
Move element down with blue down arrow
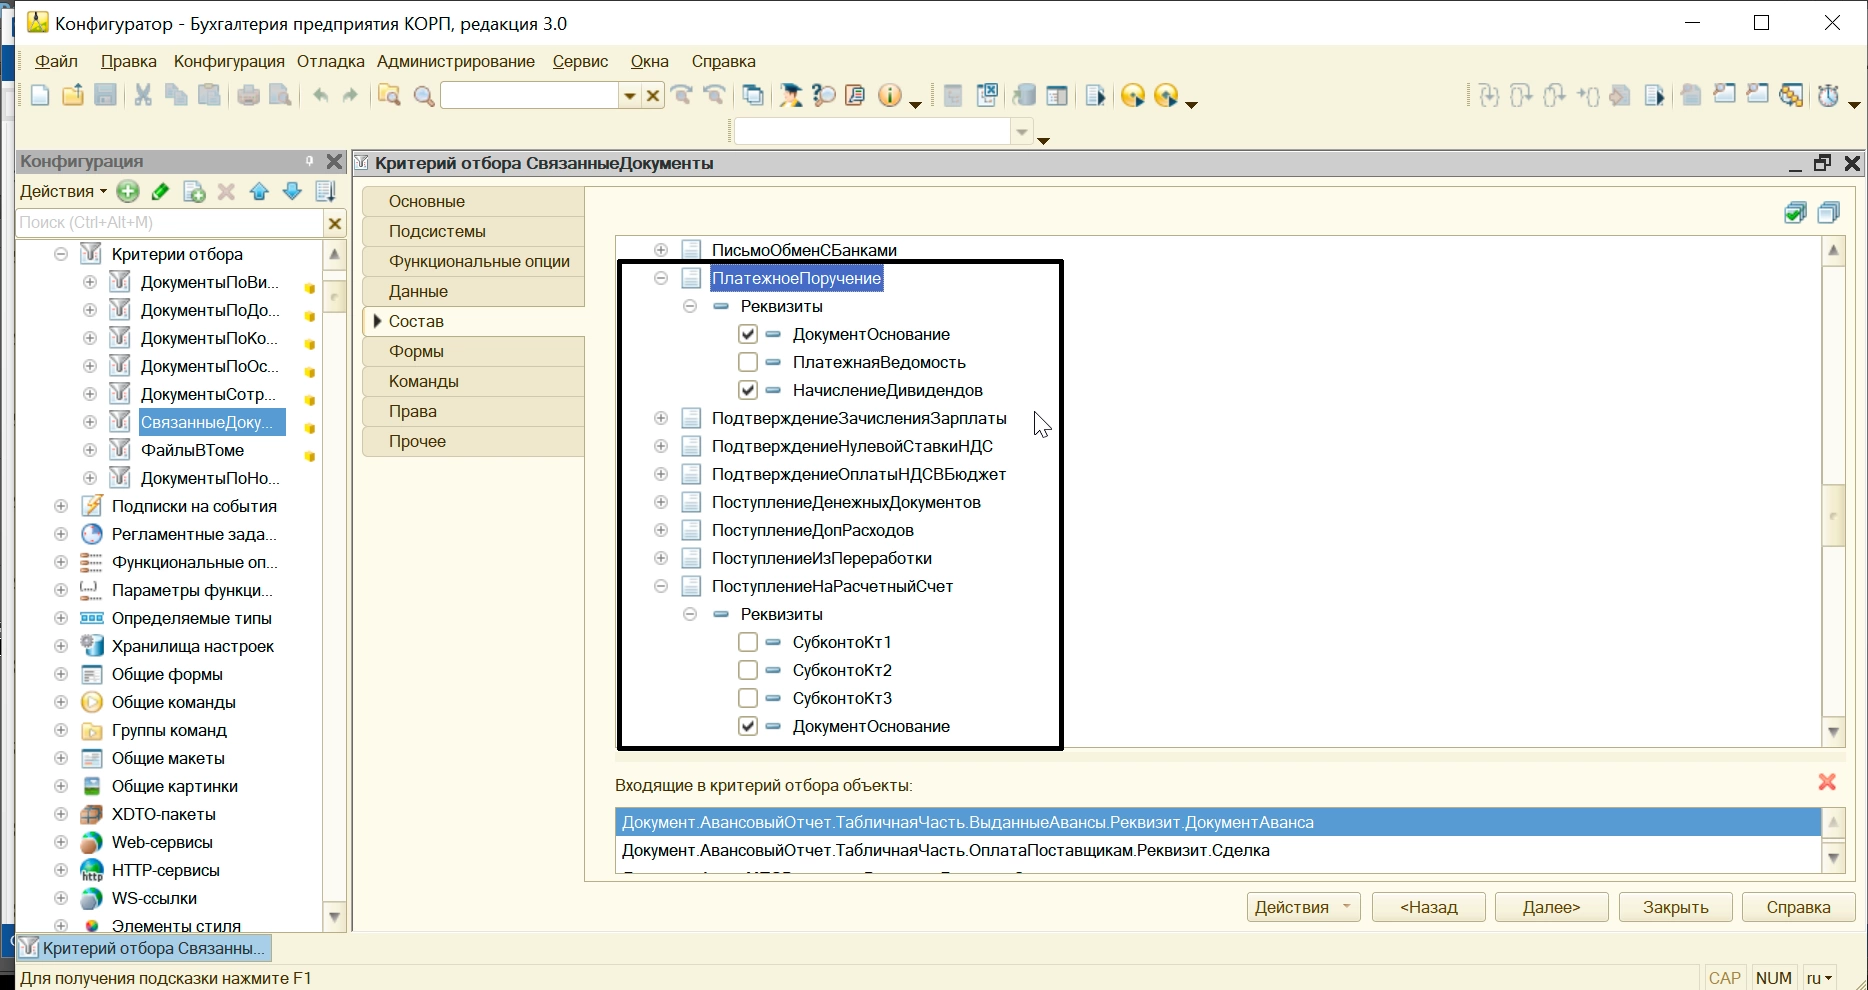click(x=292, y=191)
